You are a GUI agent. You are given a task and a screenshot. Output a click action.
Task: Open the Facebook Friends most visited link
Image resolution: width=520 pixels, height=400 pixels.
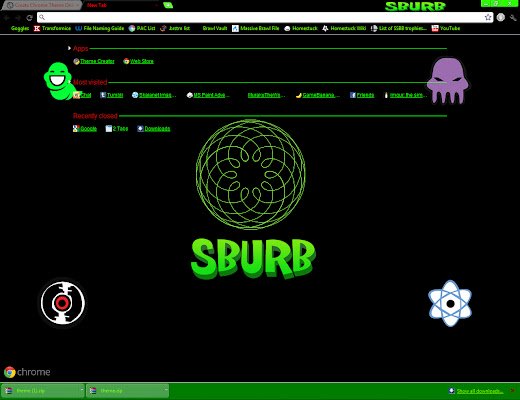click(x=362, y=95)
